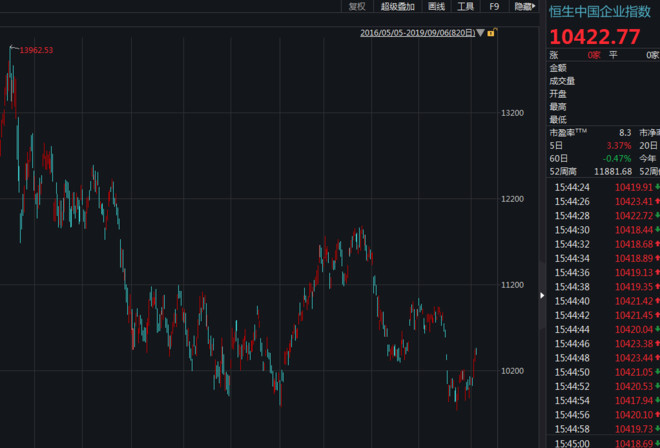Image resolution: width=660 pixels, height=448 pixels.
Task: Click 隐藏 to hide the panel
Action: pyautogui.click(x=524, y=6)
